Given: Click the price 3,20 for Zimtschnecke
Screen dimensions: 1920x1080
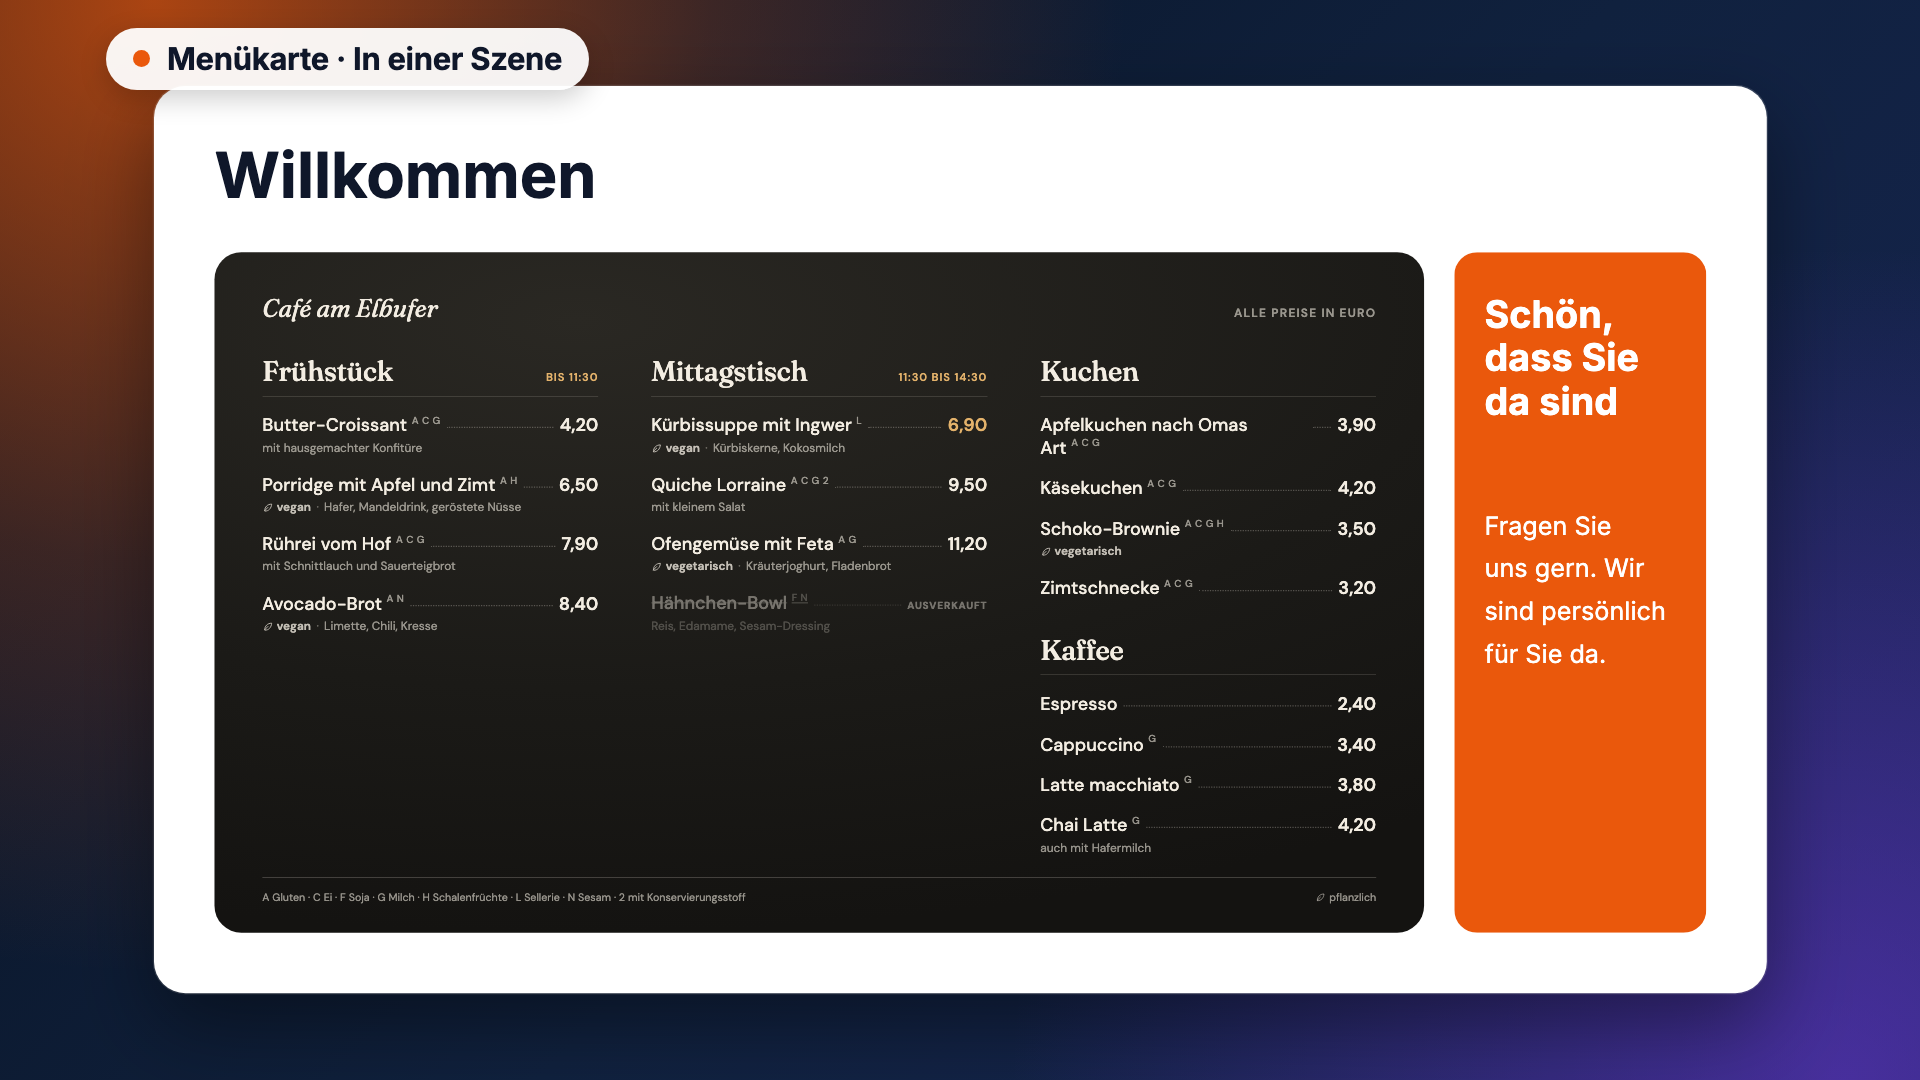Looking at the screenshot, I should (1356, 588).
